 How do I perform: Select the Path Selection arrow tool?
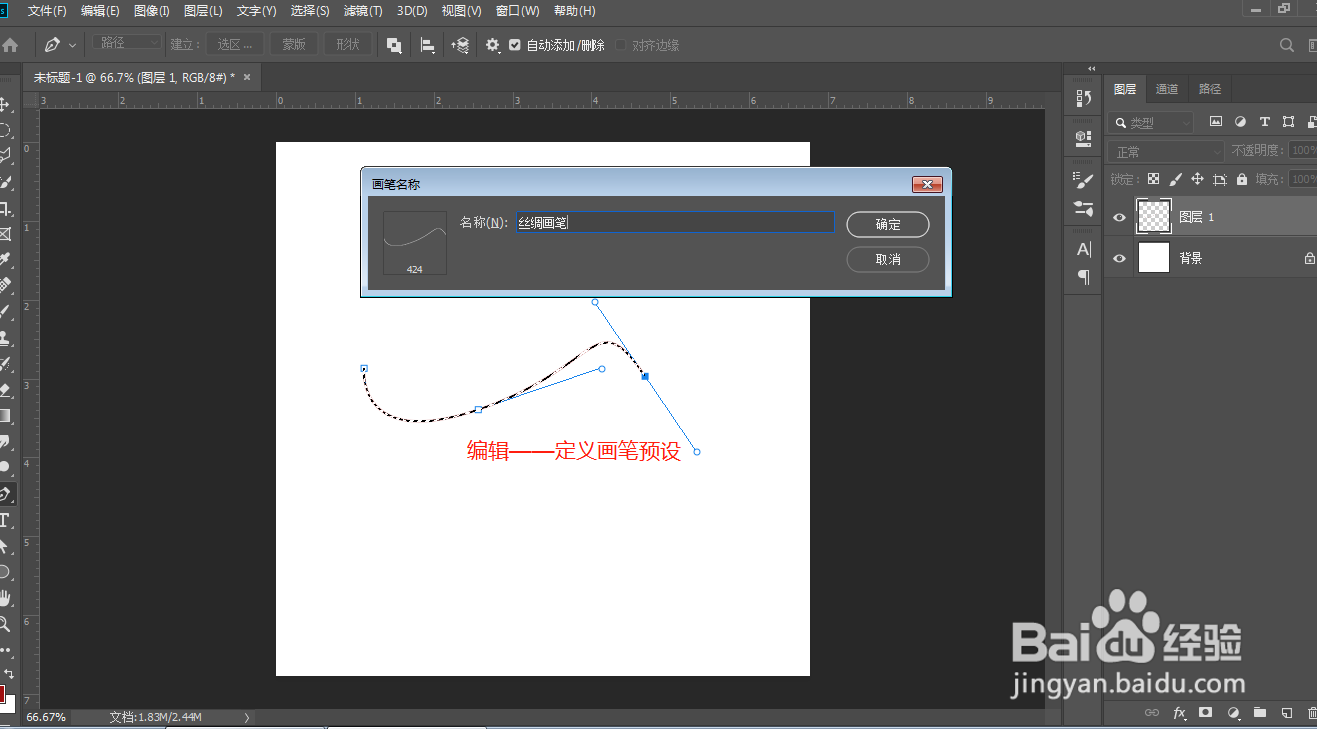(x=5, y=546)
